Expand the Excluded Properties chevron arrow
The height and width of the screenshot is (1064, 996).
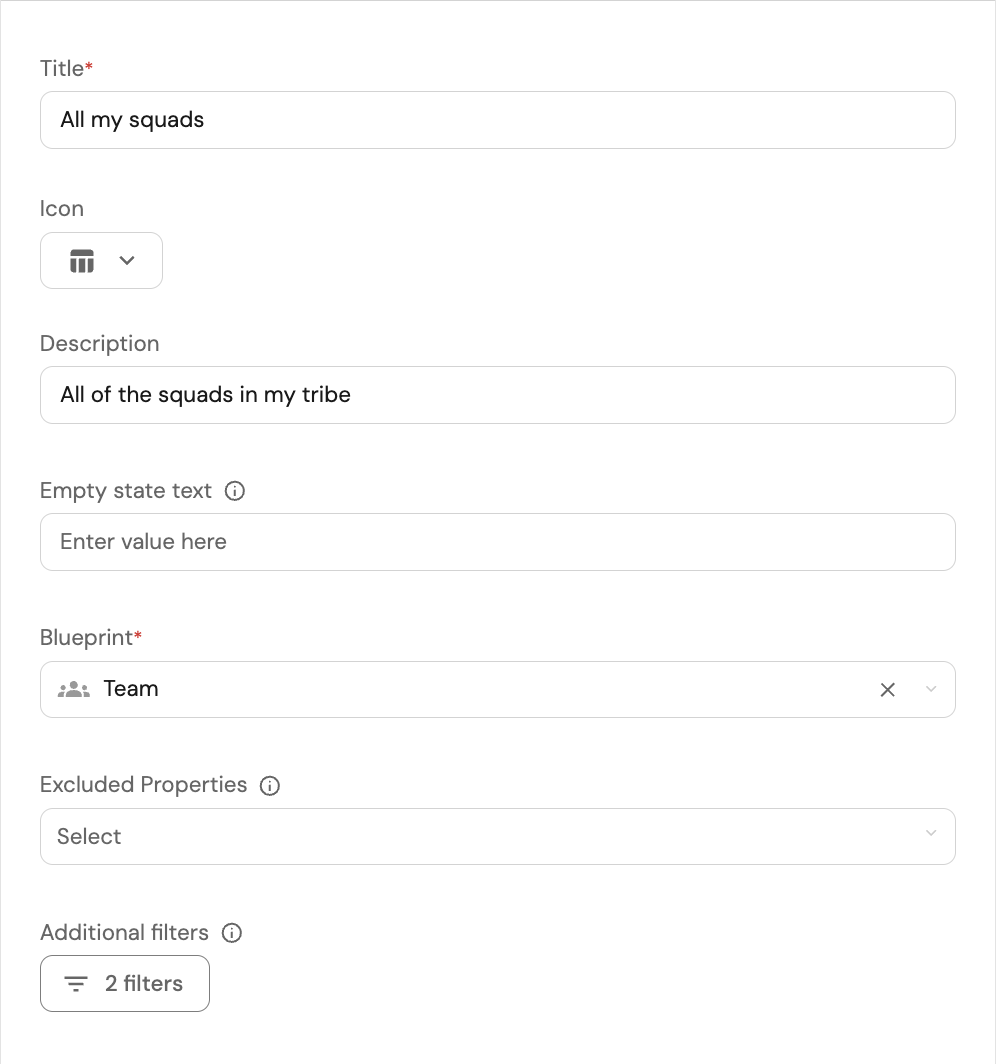931,834
